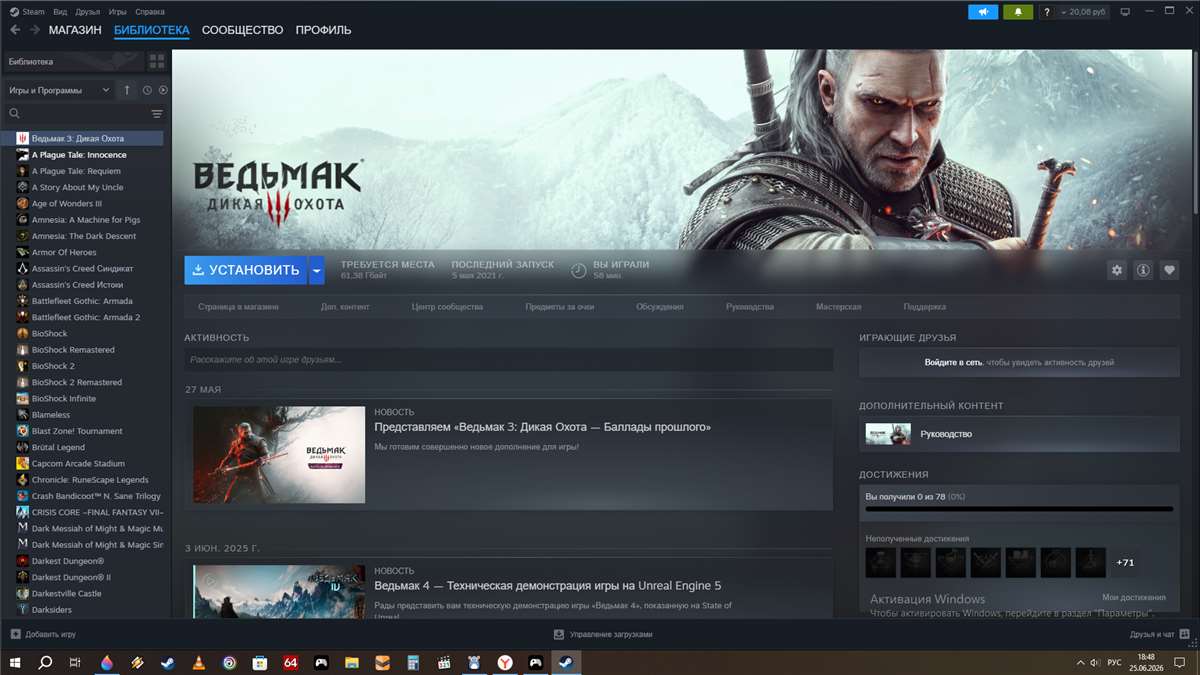Go back with the navigation arrow

point(15,30)
